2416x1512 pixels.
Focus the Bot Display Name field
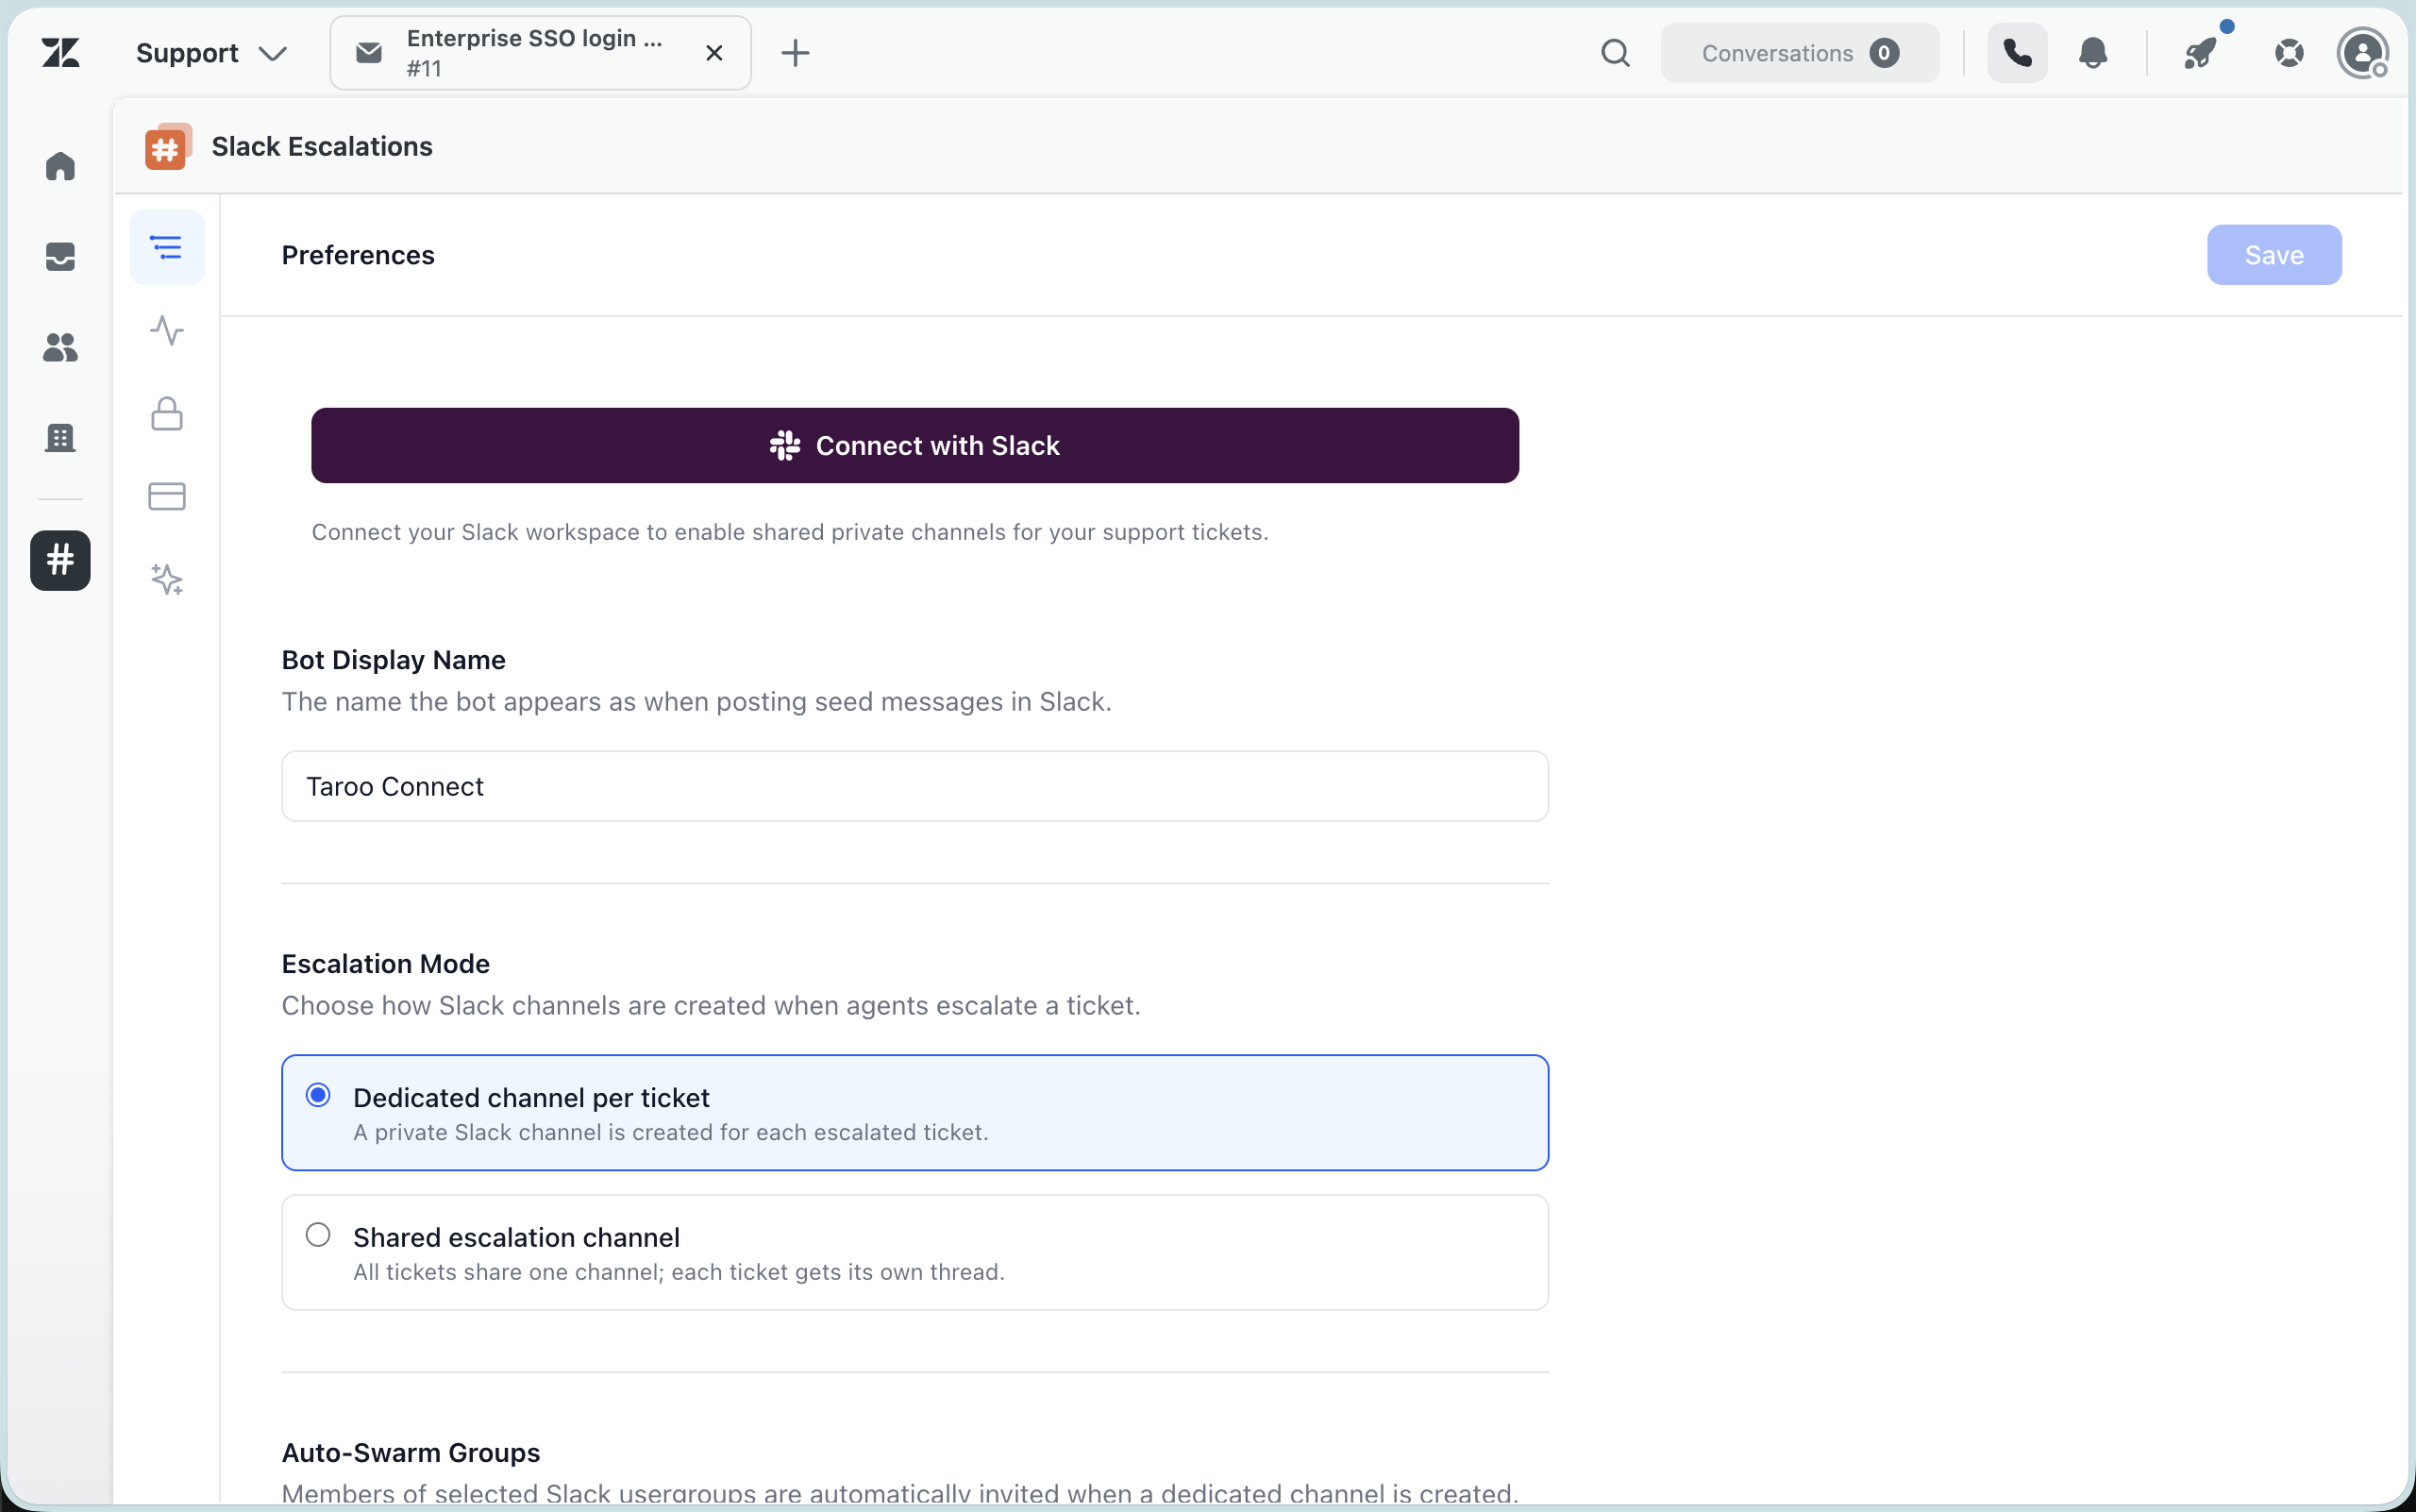[x=915, y=786]
